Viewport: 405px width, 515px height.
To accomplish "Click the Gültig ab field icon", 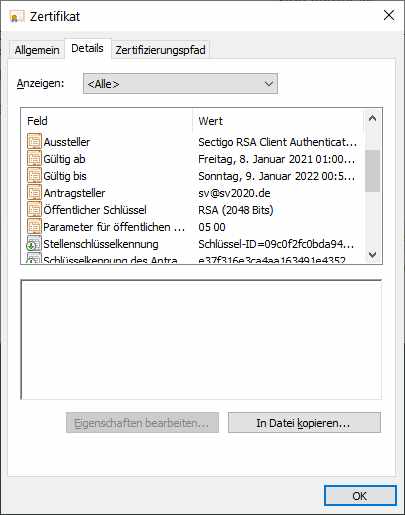I will tap(34, 159).
